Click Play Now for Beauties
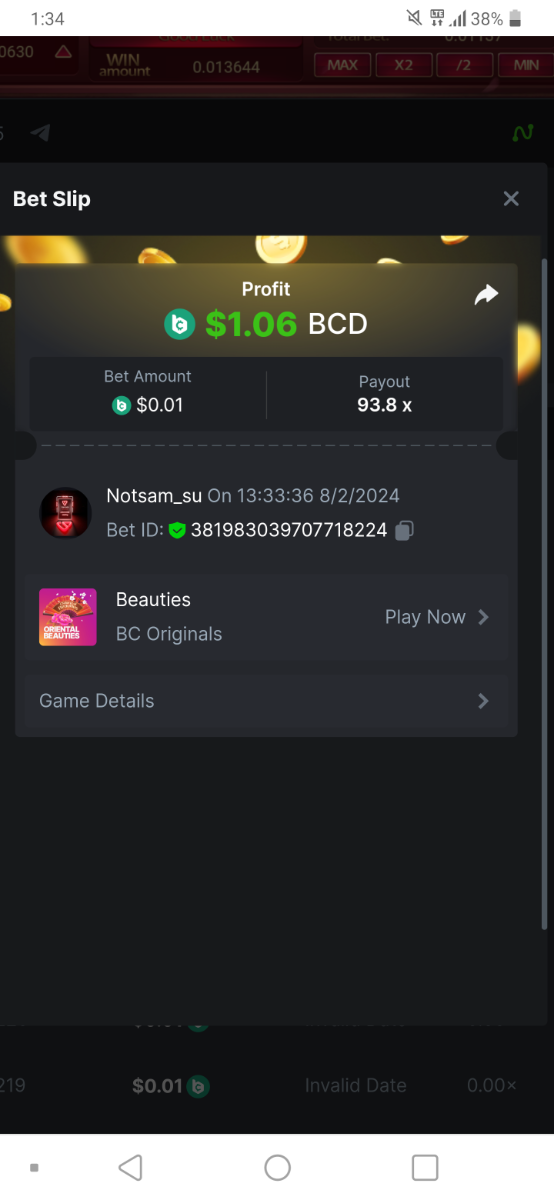 point(425,617)
